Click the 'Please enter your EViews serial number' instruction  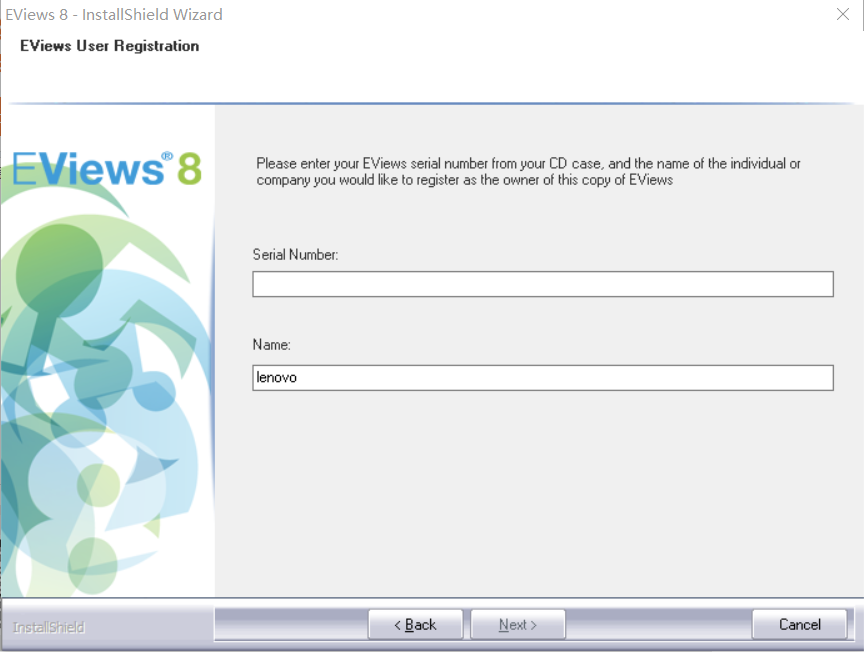pos(528,171)
